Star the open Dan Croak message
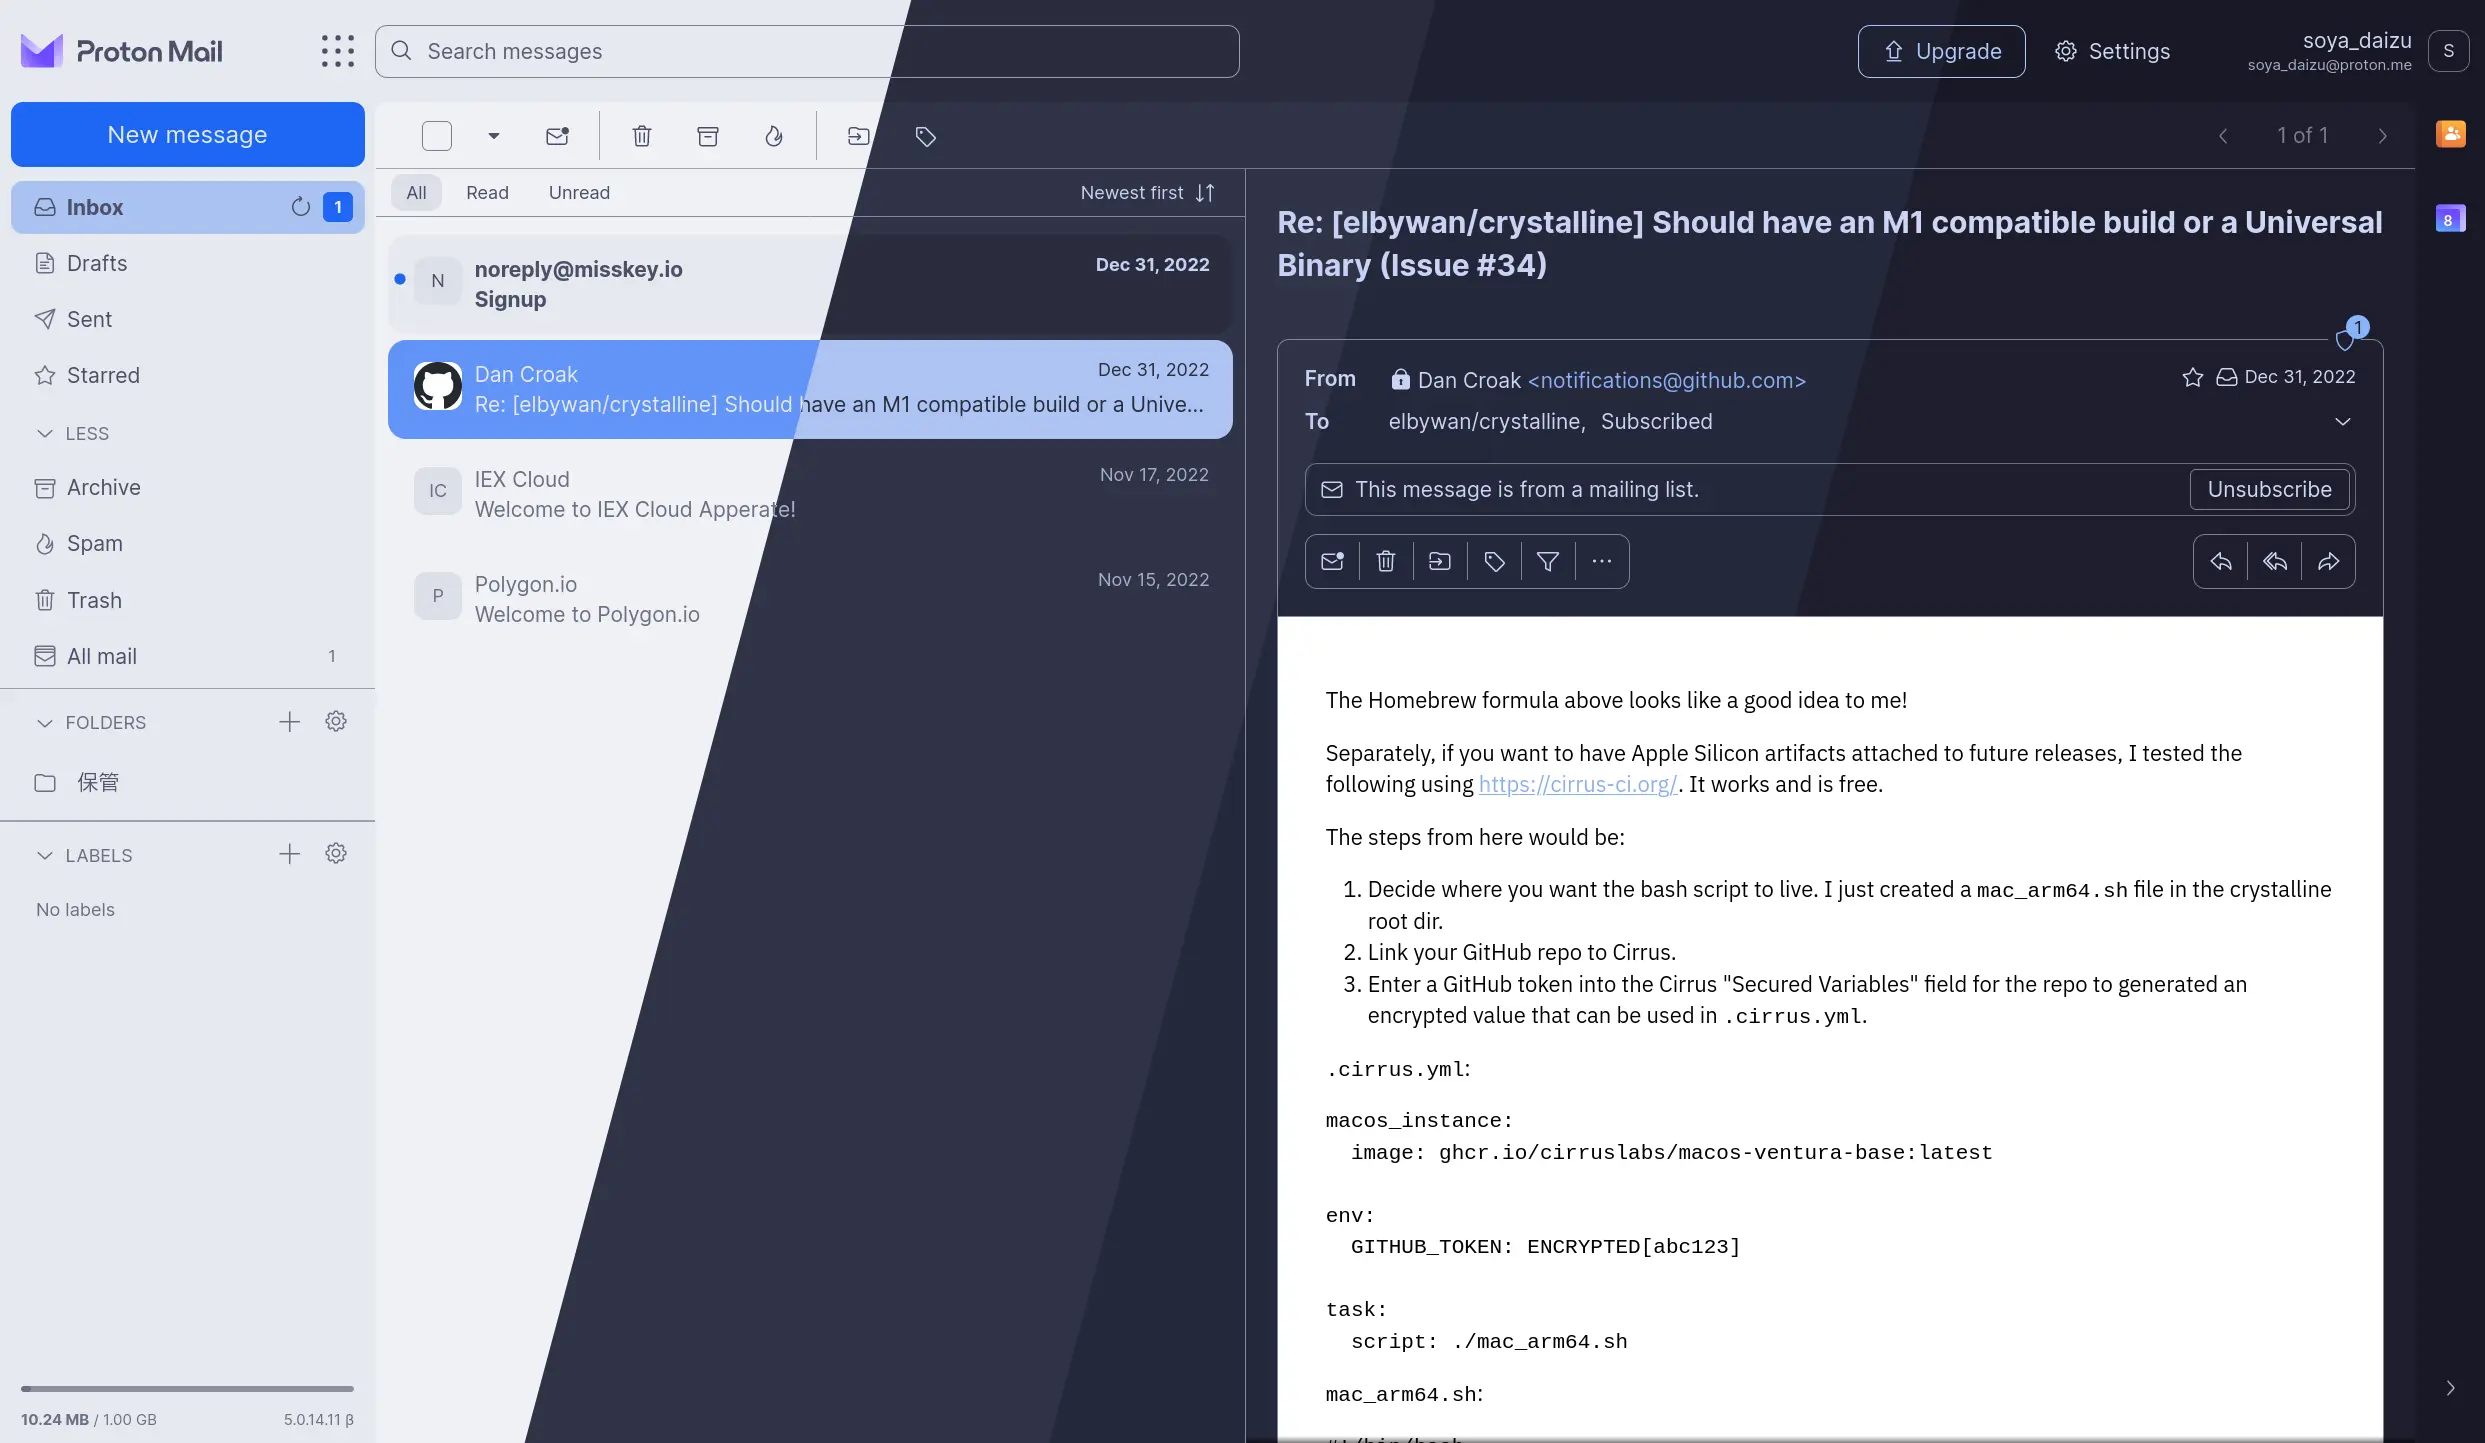Image resolution: width=2485 pixels, height=1443 pixels. (2192, 377)
